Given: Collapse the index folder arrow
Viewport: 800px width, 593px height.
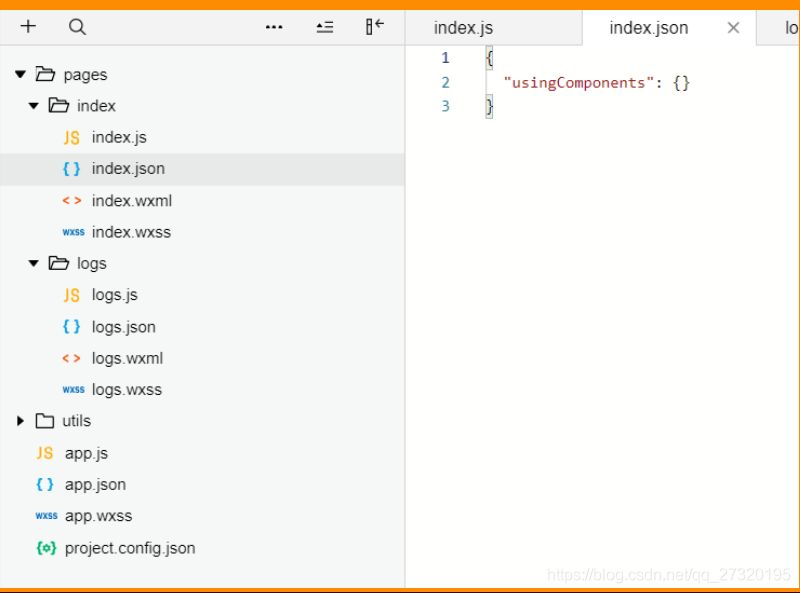Looking at the screenshot, I should coord(34,106).
